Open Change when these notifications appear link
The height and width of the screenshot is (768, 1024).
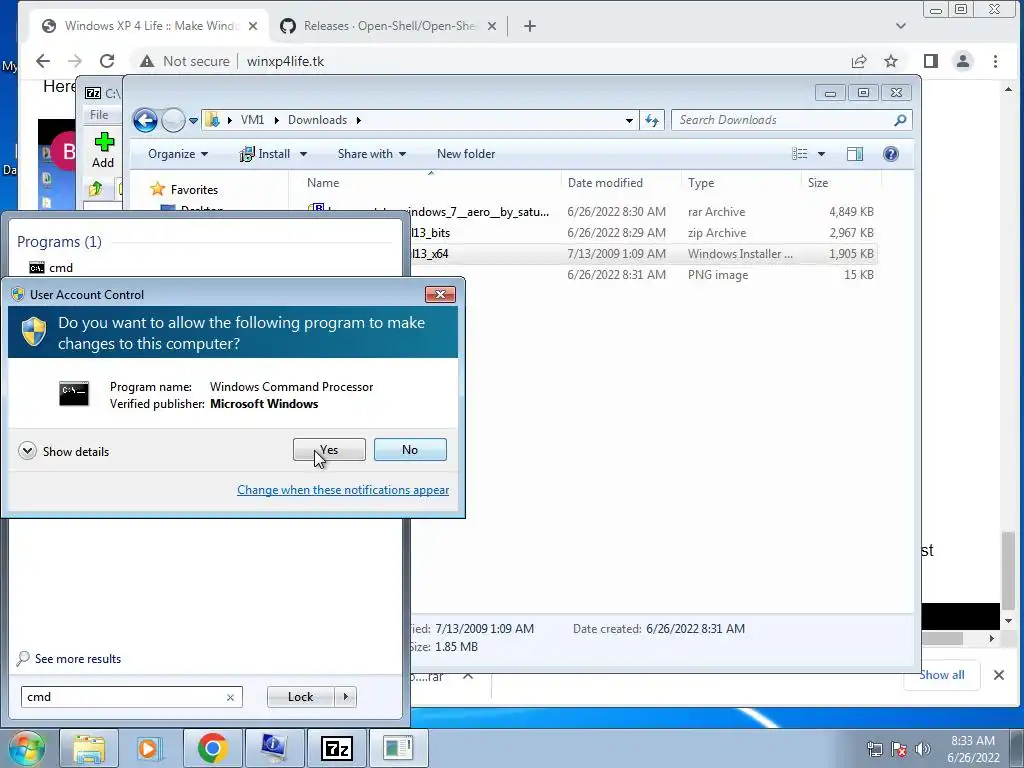coord(343,490)
